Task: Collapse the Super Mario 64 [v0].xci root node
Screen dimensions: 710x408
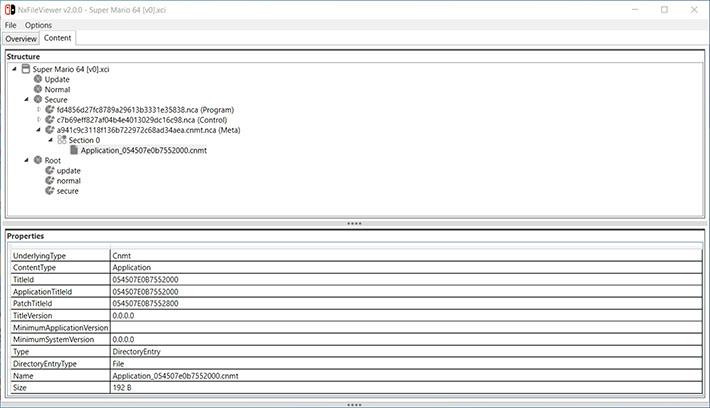Action: [14, 69]
